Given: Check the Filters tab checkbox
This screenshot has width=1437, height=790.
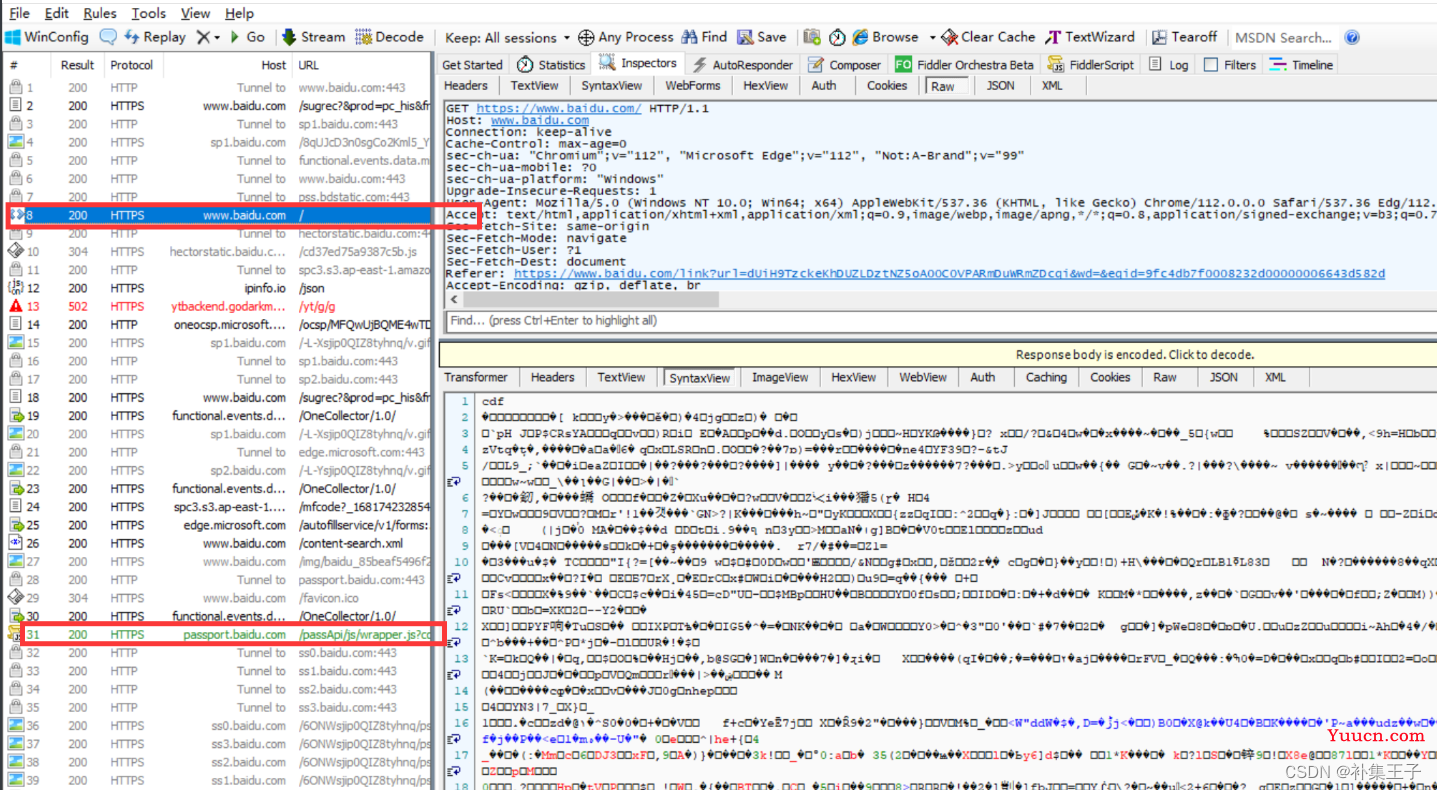Looking at the screenshot, I should (1211, 64).
